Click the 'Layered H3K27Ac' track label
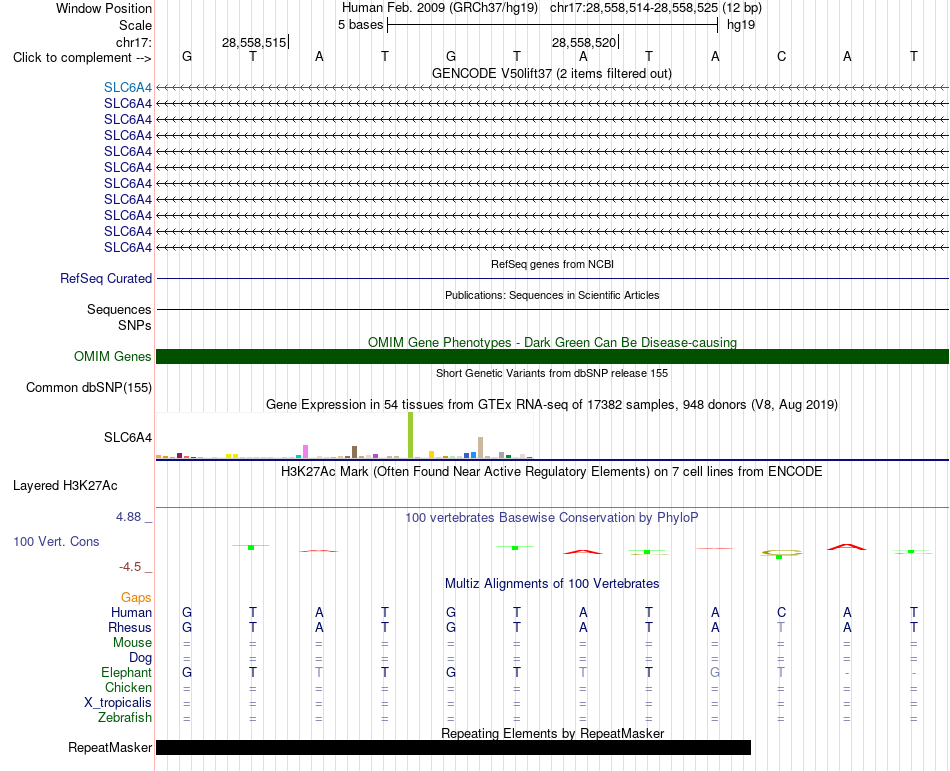The image size is (950, 771). (x=65, y=486)
